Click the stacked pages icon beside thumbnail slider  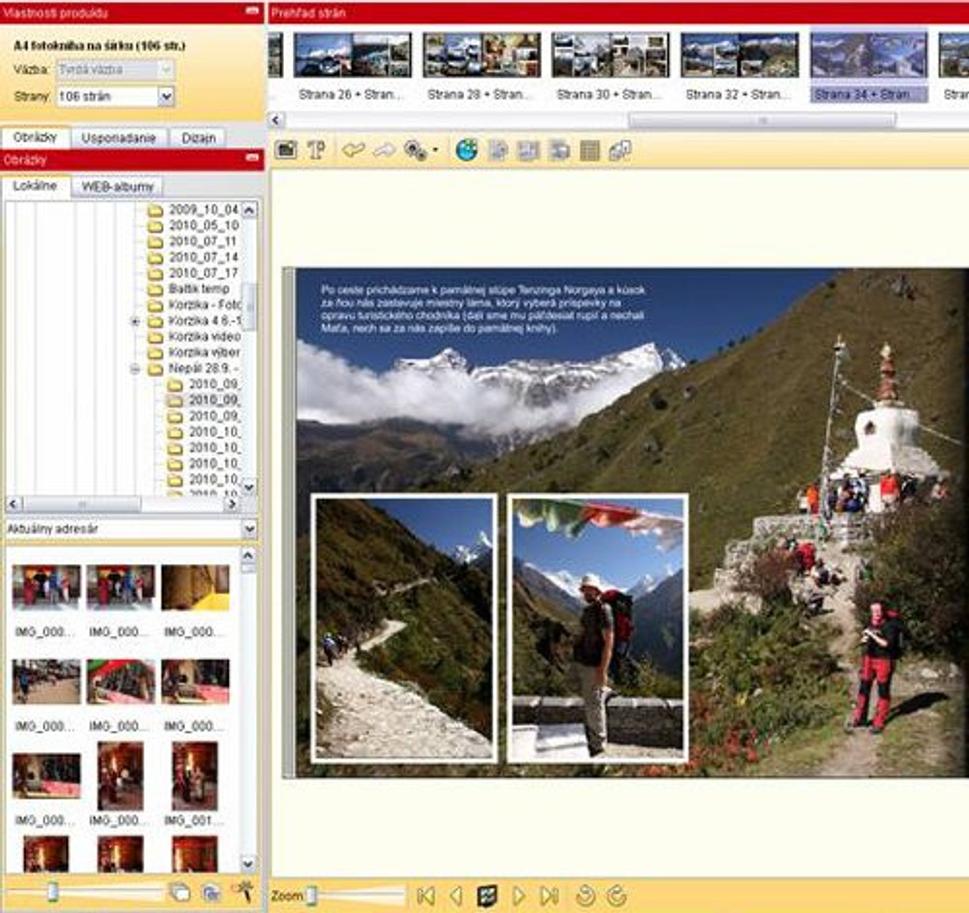[180, 892]
